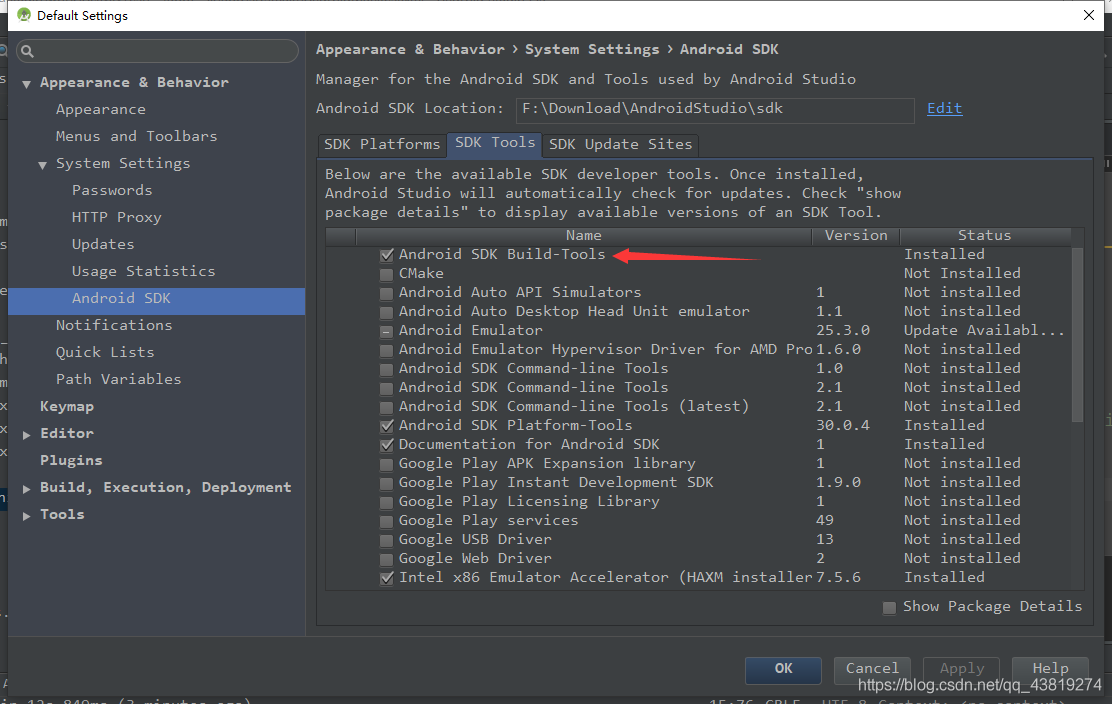Image resolution: width=1112 pixels, height=704 pixels.
Task: Tick Android Auto Desktop Head Unit emulator
Action: tap(387, 313)
